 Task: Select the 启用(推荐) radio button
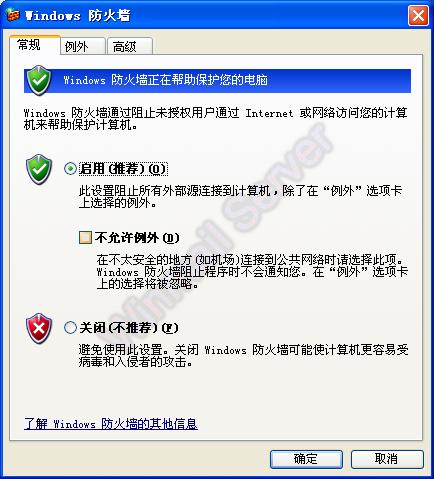(x=70, y=169)
